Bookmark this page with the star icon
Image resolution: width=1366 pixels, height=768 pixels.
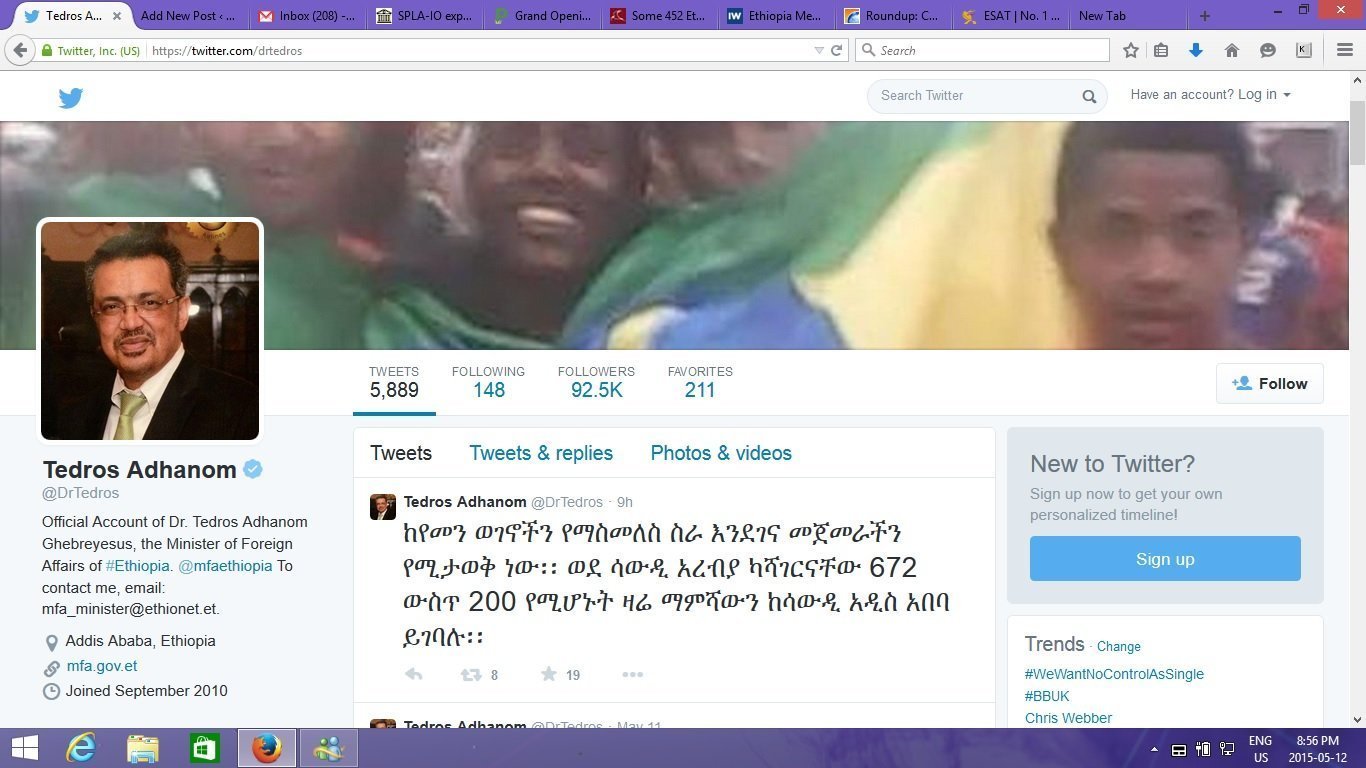(x=1131, y=50)
